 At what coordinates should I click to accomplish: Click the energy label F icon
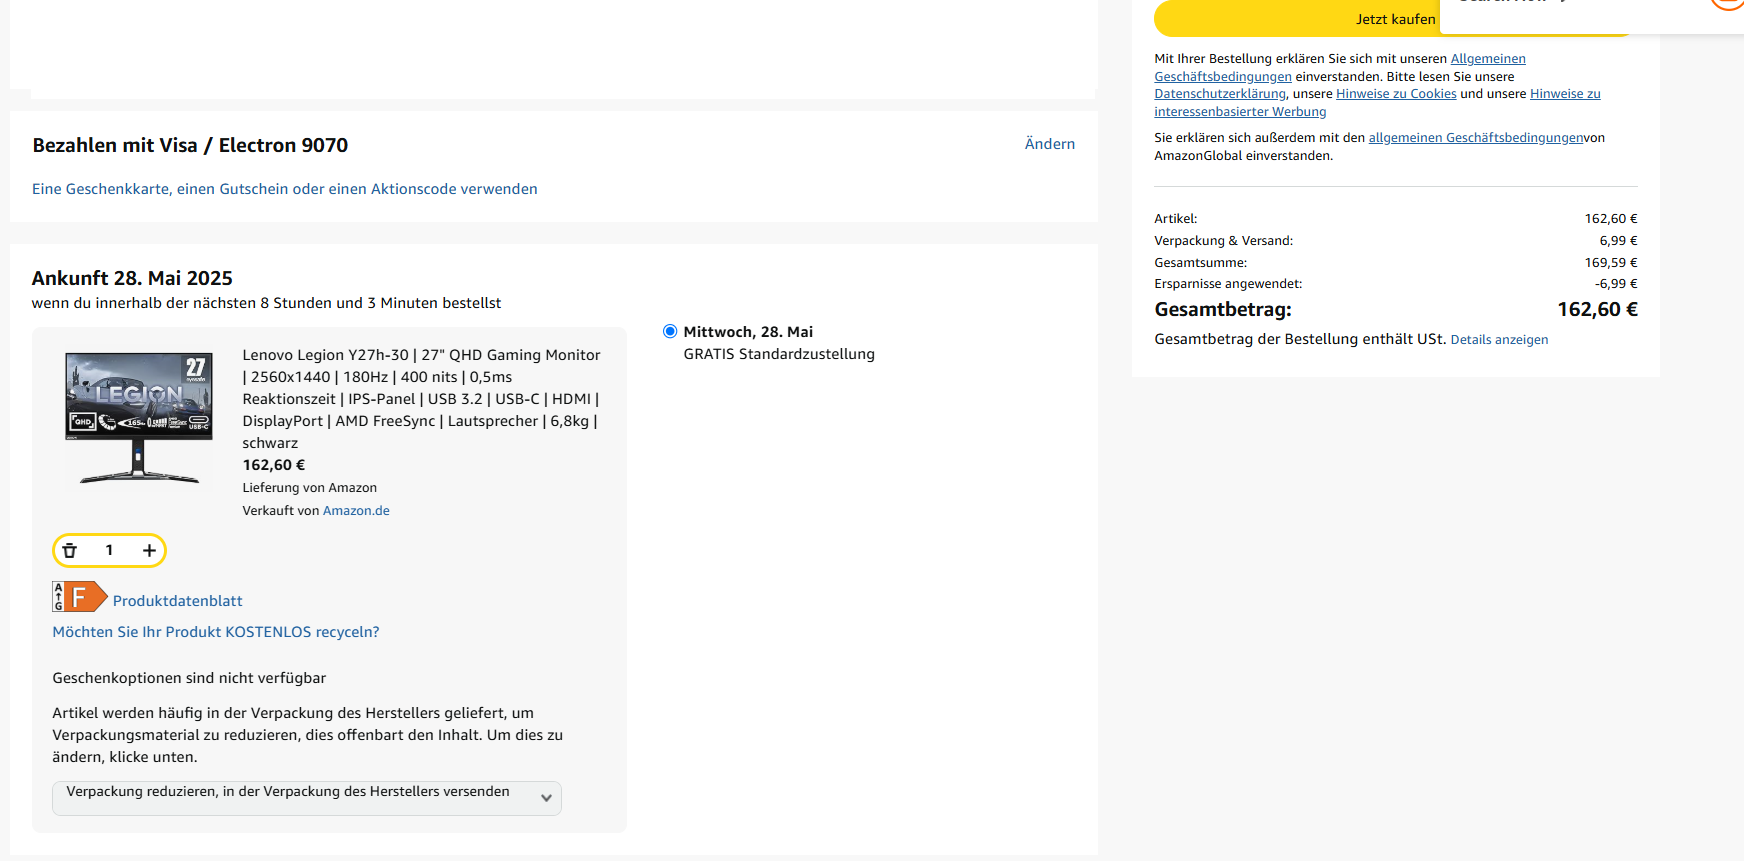tap(80, 597)
